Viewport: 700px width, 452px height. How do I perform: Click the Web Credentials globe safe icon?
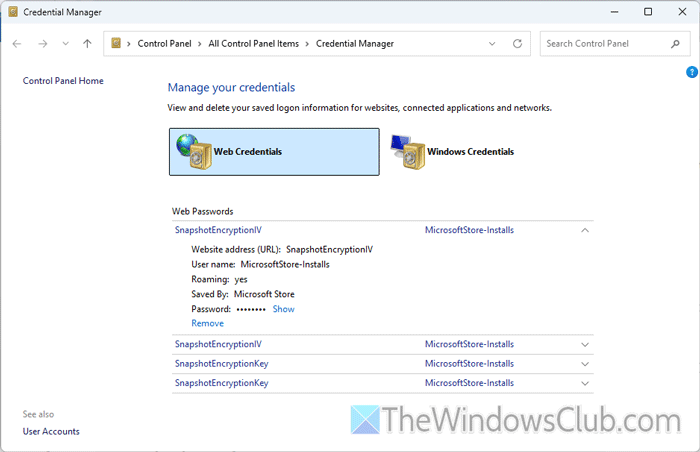(194, 152)
